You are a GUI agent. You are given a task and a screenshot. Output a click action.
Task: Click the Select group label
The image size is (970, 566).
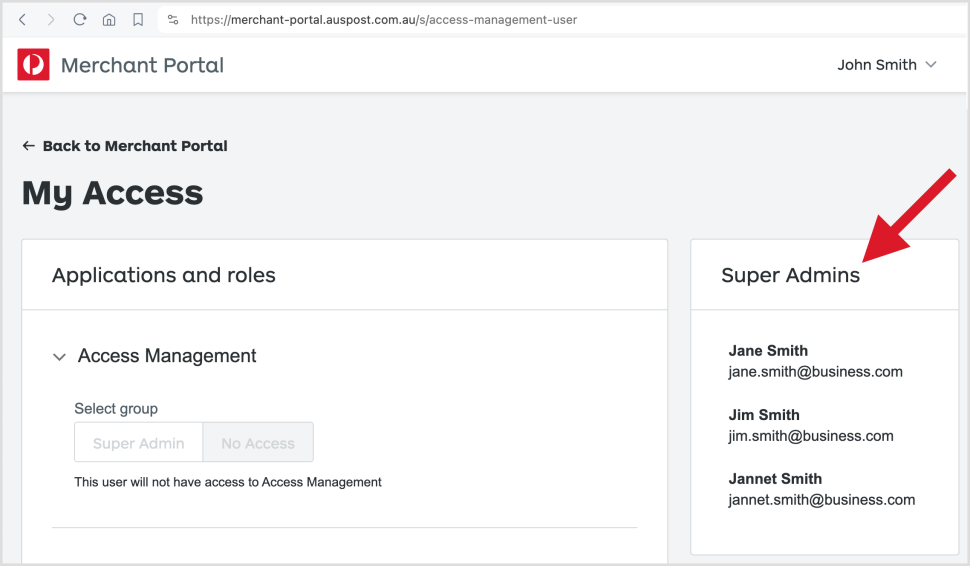click(x=116, y=409)
